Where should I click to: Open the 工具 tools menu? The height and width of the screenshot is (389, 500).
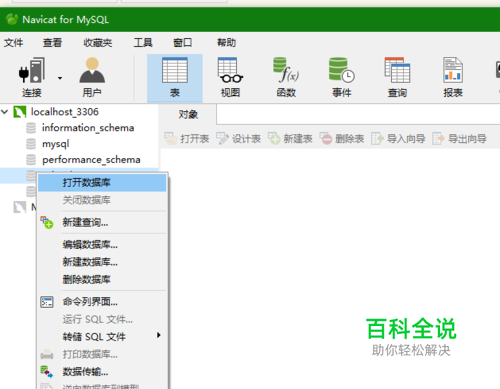(143, 43)
